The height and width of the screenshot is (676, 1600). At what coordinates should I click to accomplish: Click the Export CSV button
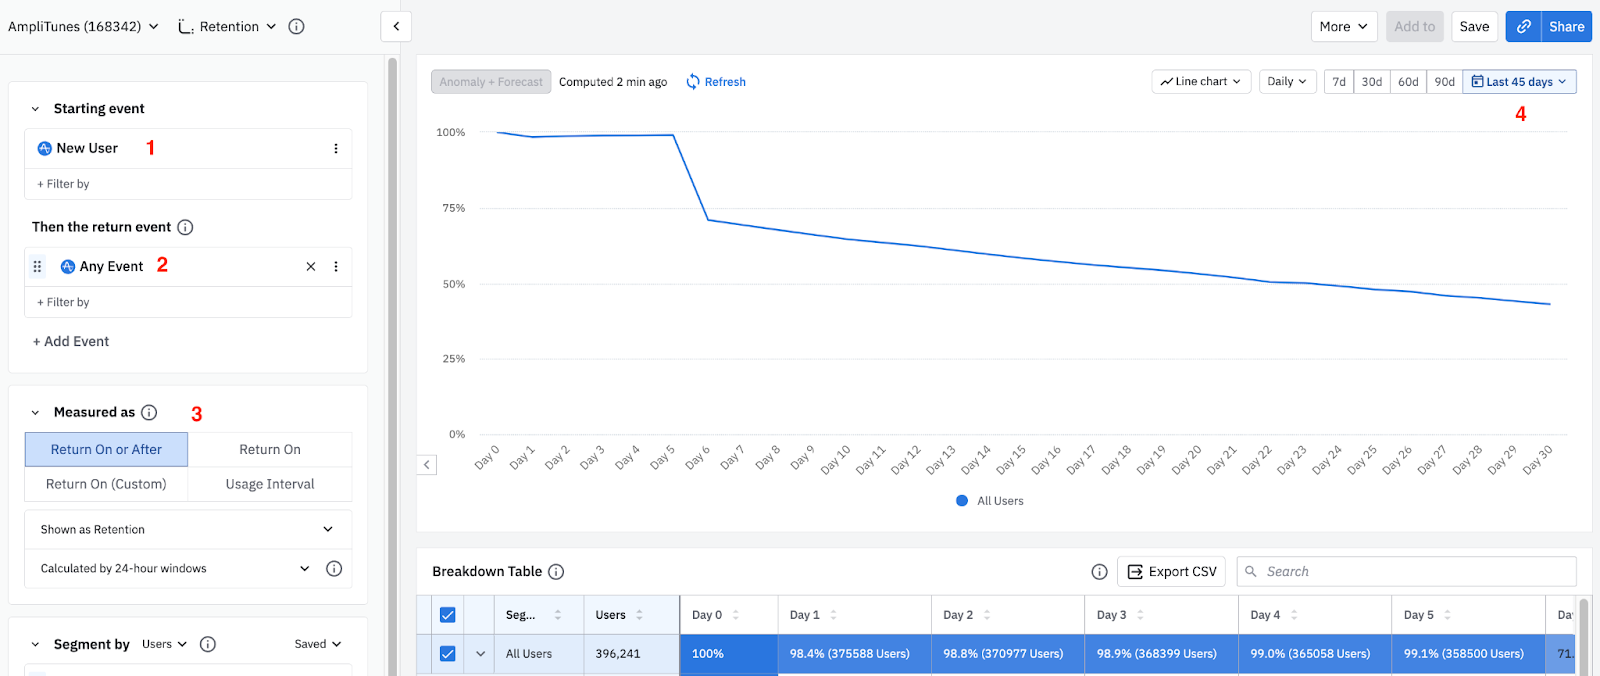(x=1171, y=572)
